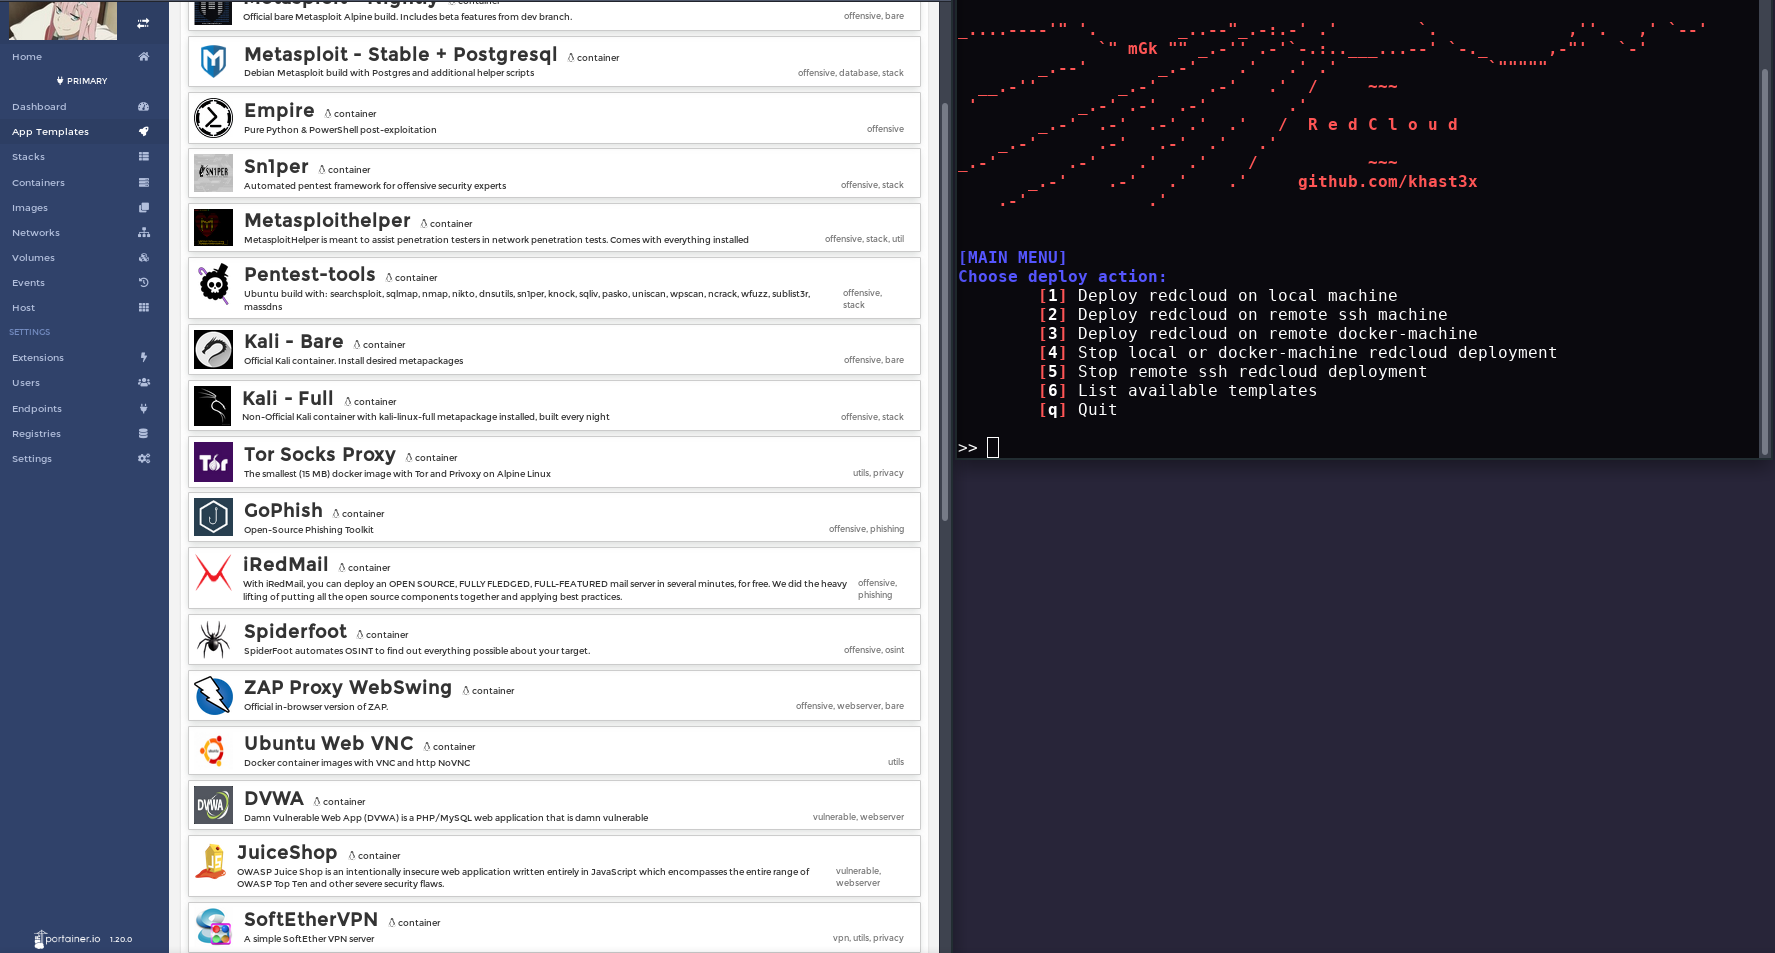This screenshot has width=1775, height=953.
Task: Select the Ubuntu Web VNC logo
Action: 213,751
